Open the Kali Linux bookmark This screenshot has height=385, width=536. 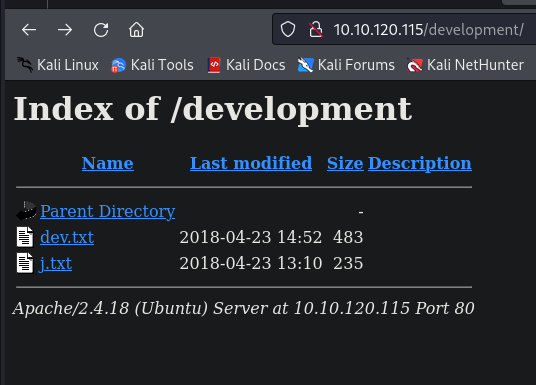tap(58, 65)
